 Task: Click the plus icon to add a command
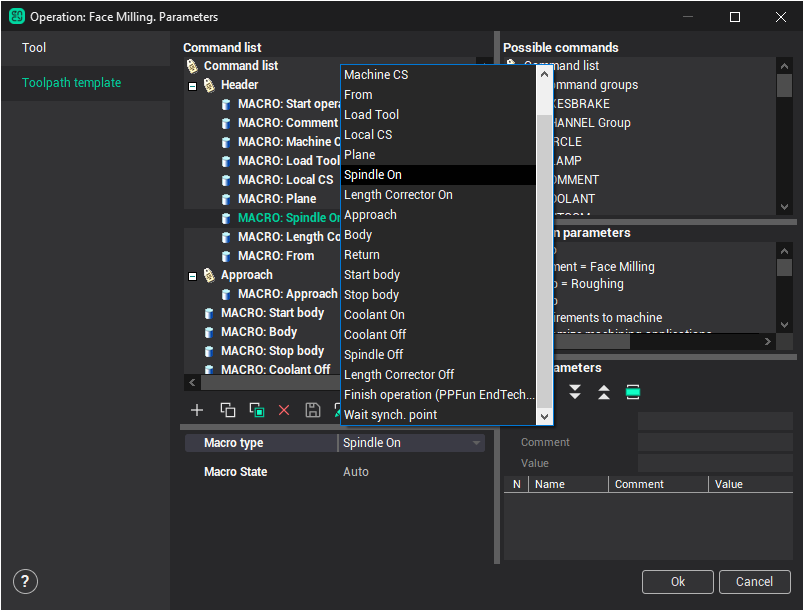click(x=197, y=410)
